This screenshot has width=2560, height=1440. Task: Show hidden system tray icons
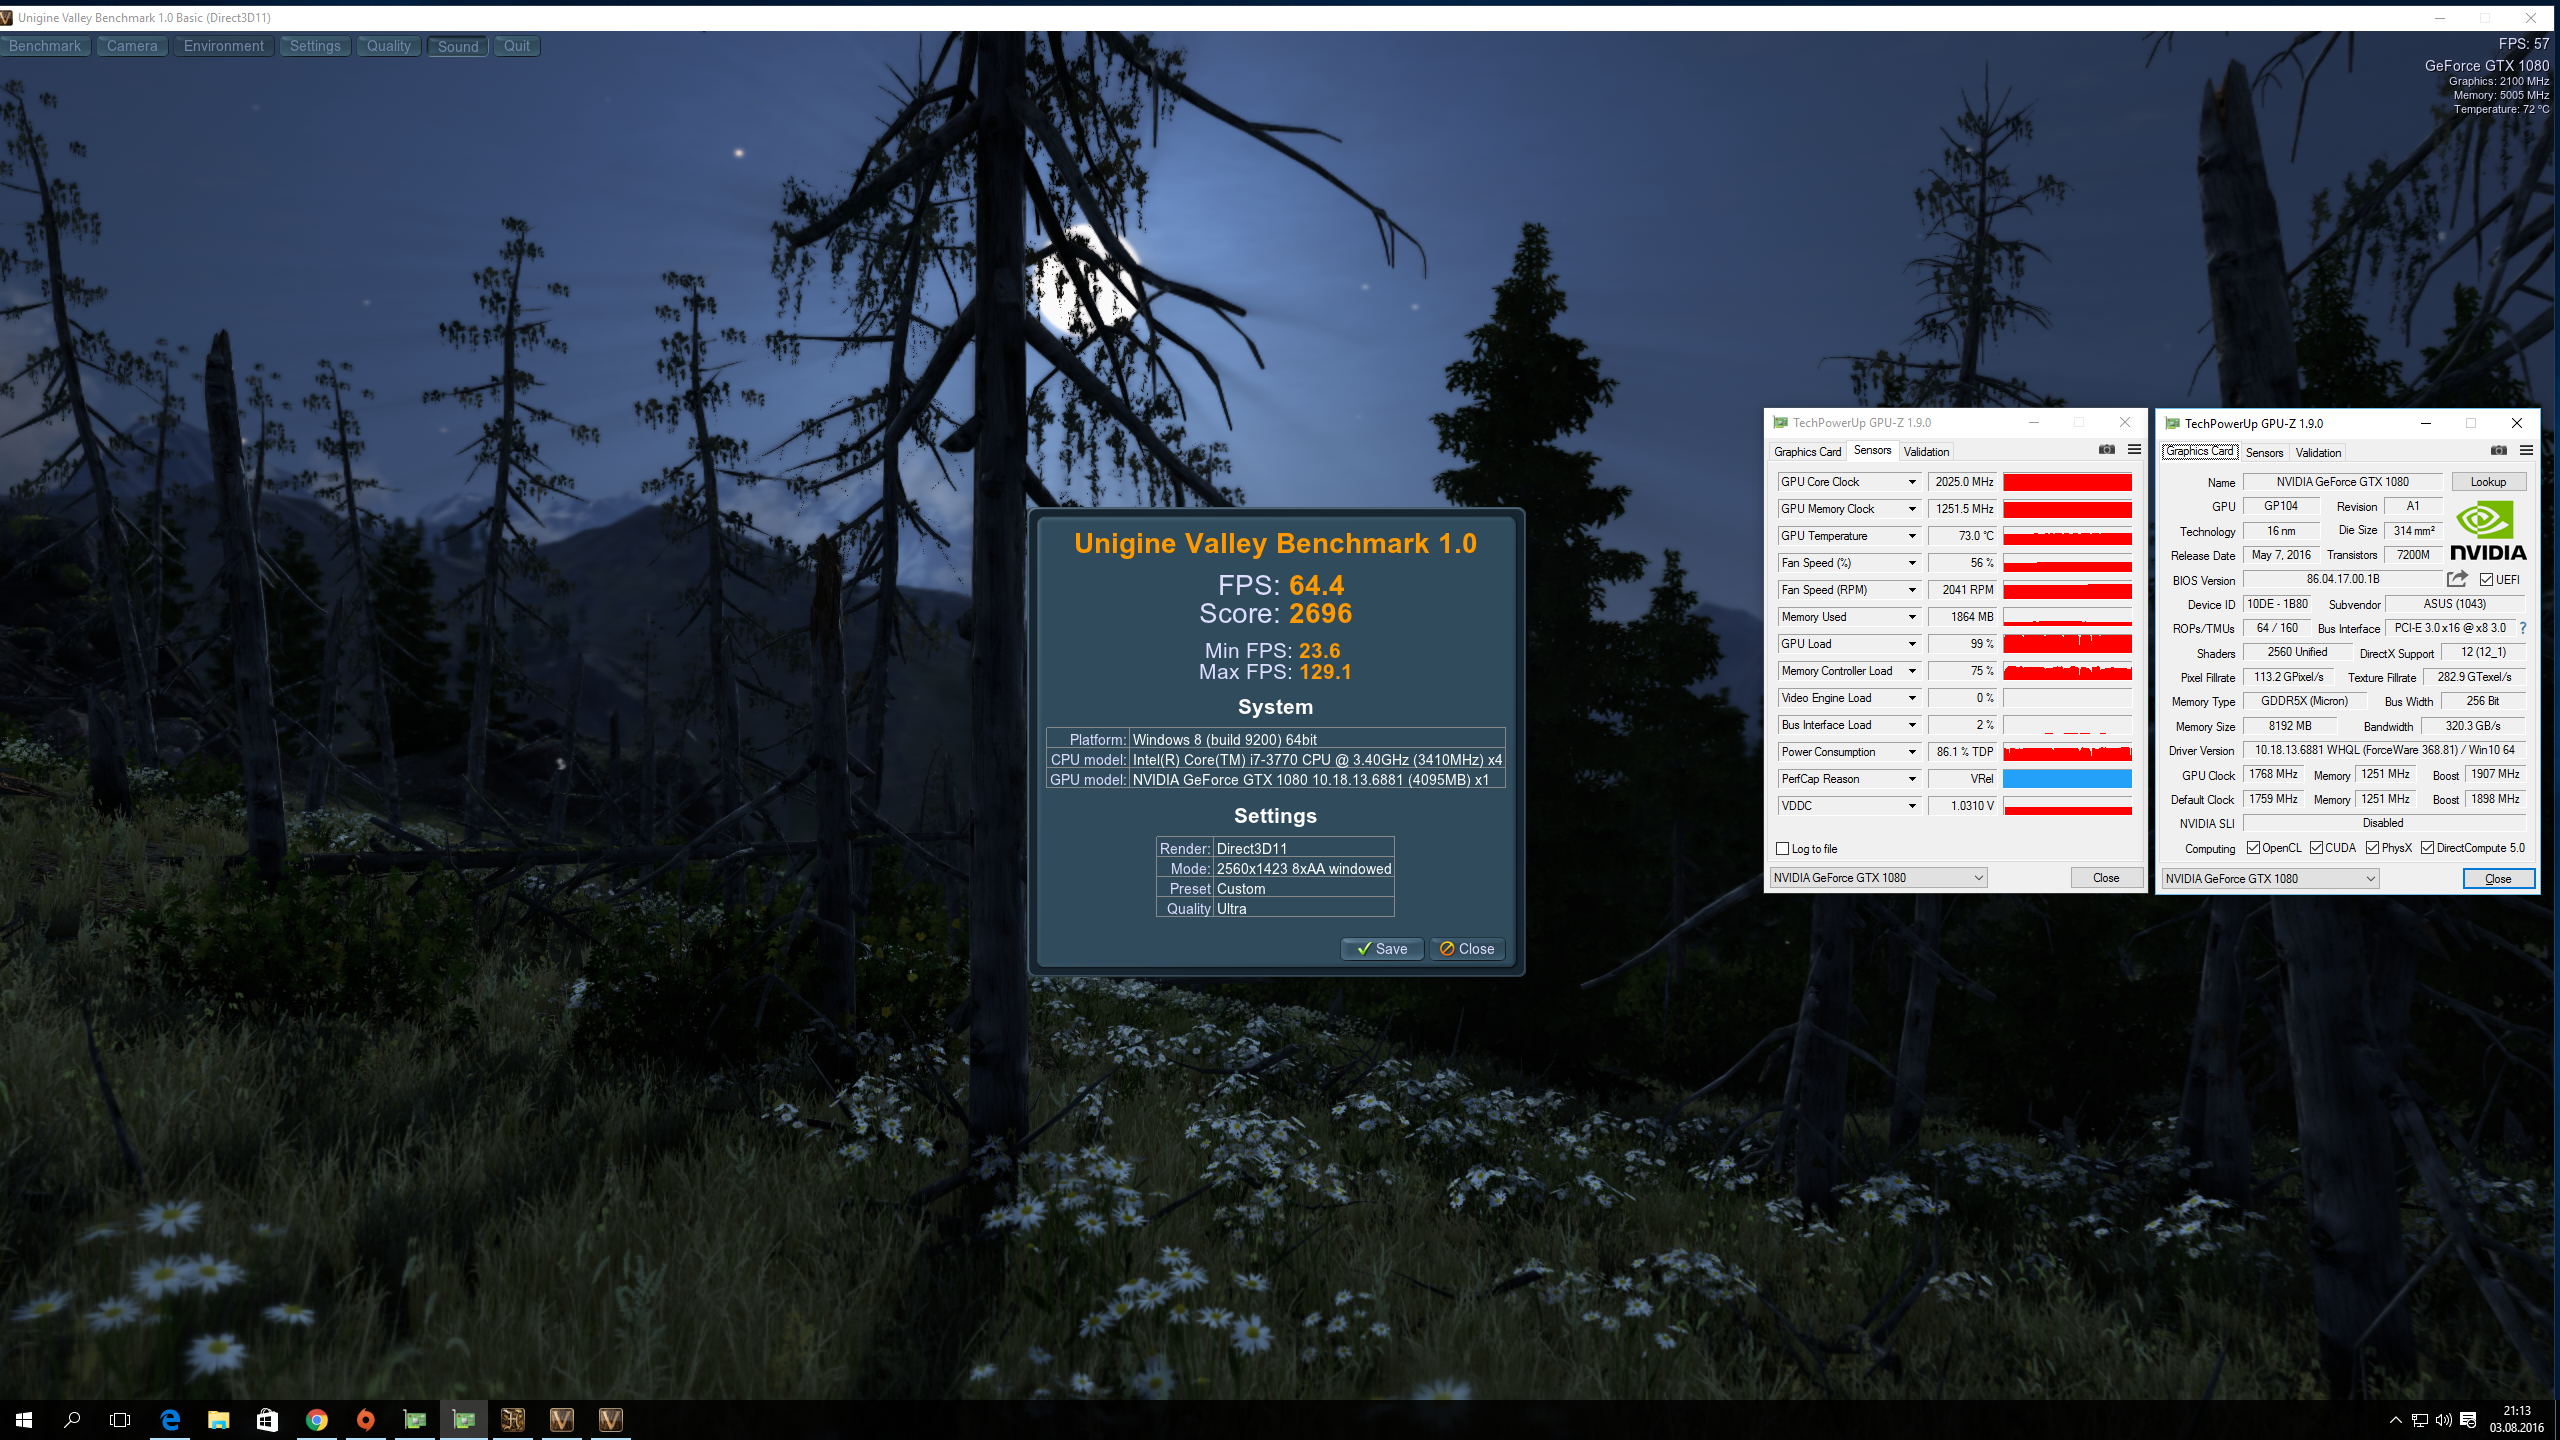[2396, 1420]
